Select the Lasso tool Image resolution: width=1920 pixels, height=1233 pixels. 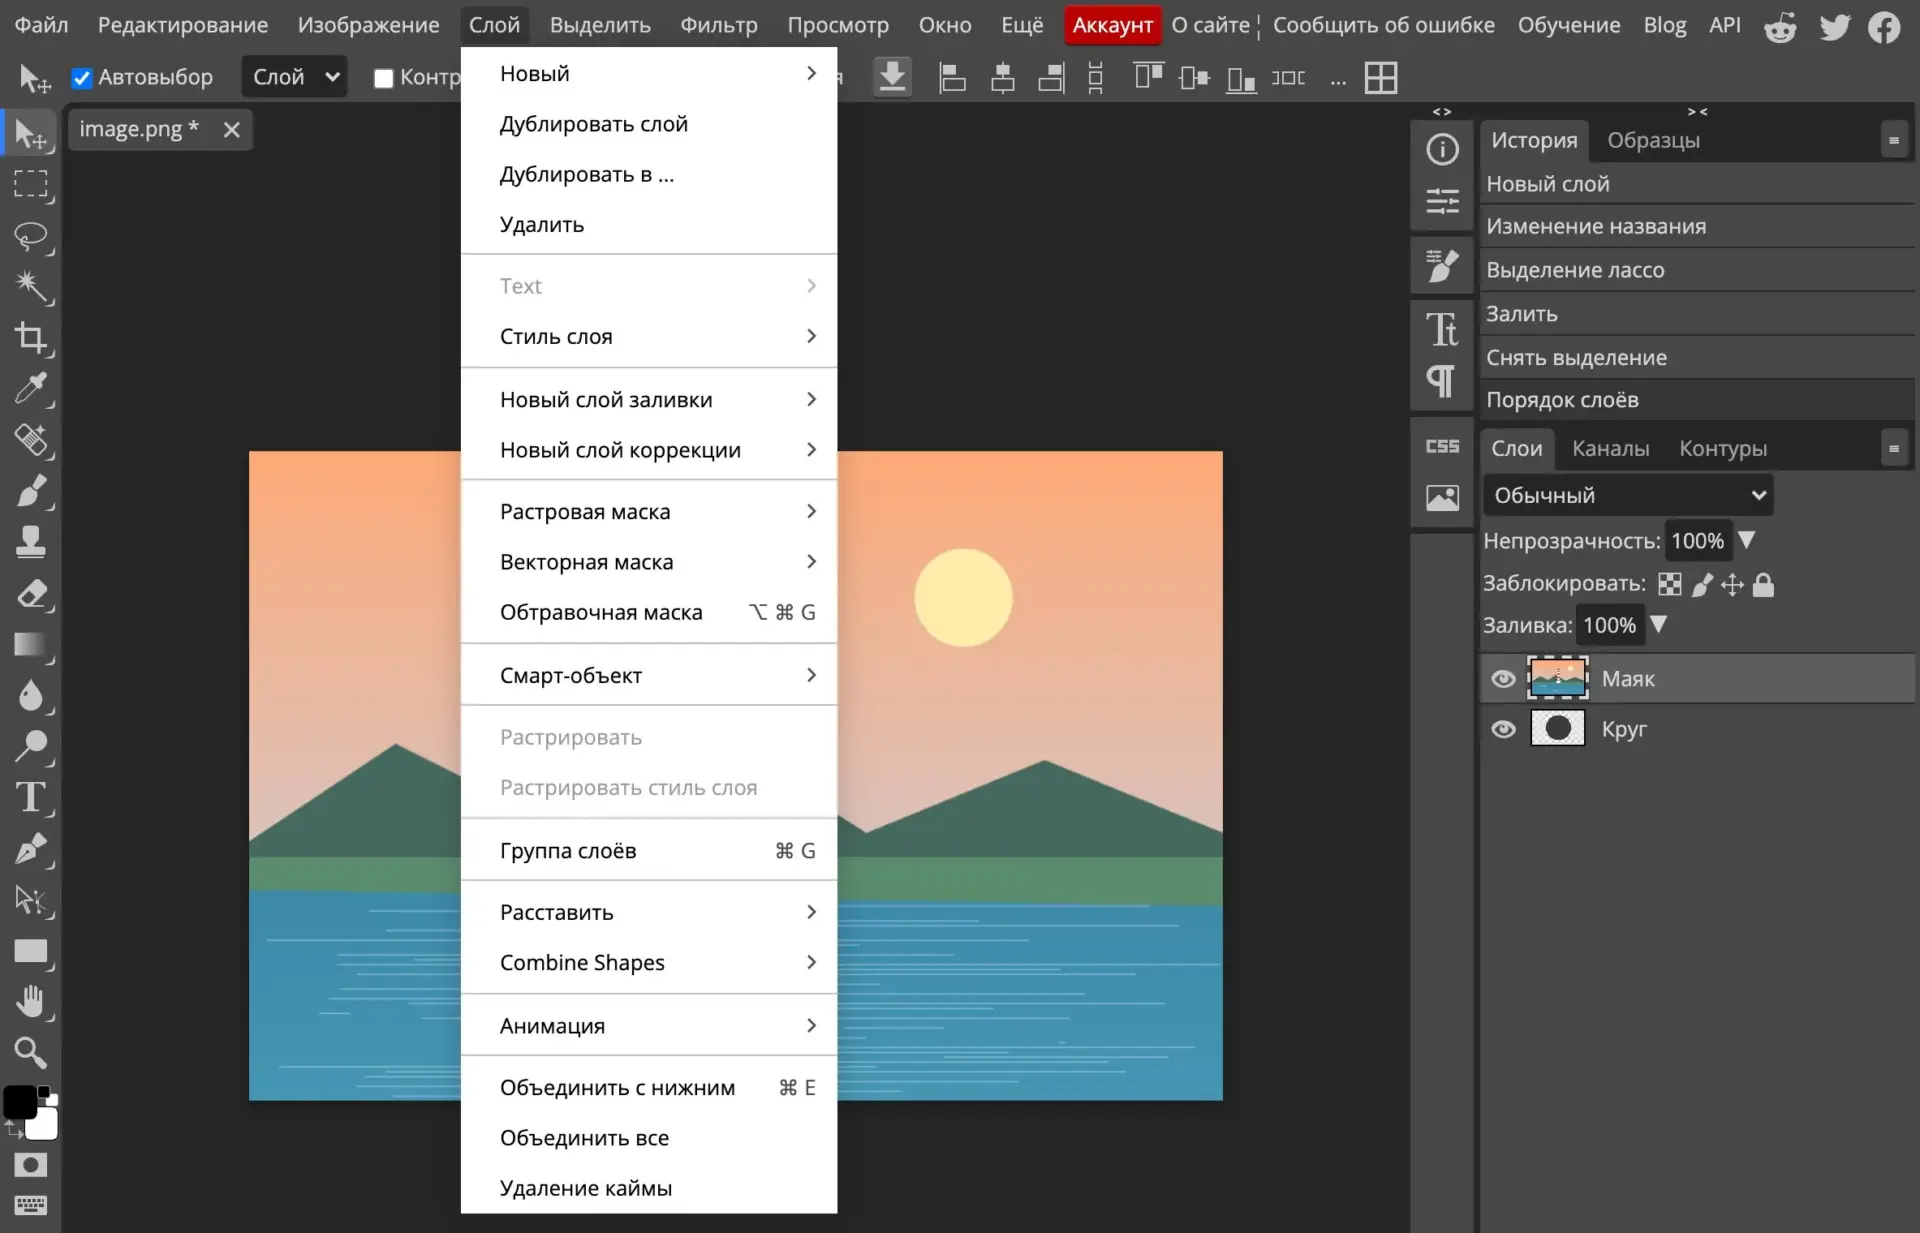[x=31, y=236]
